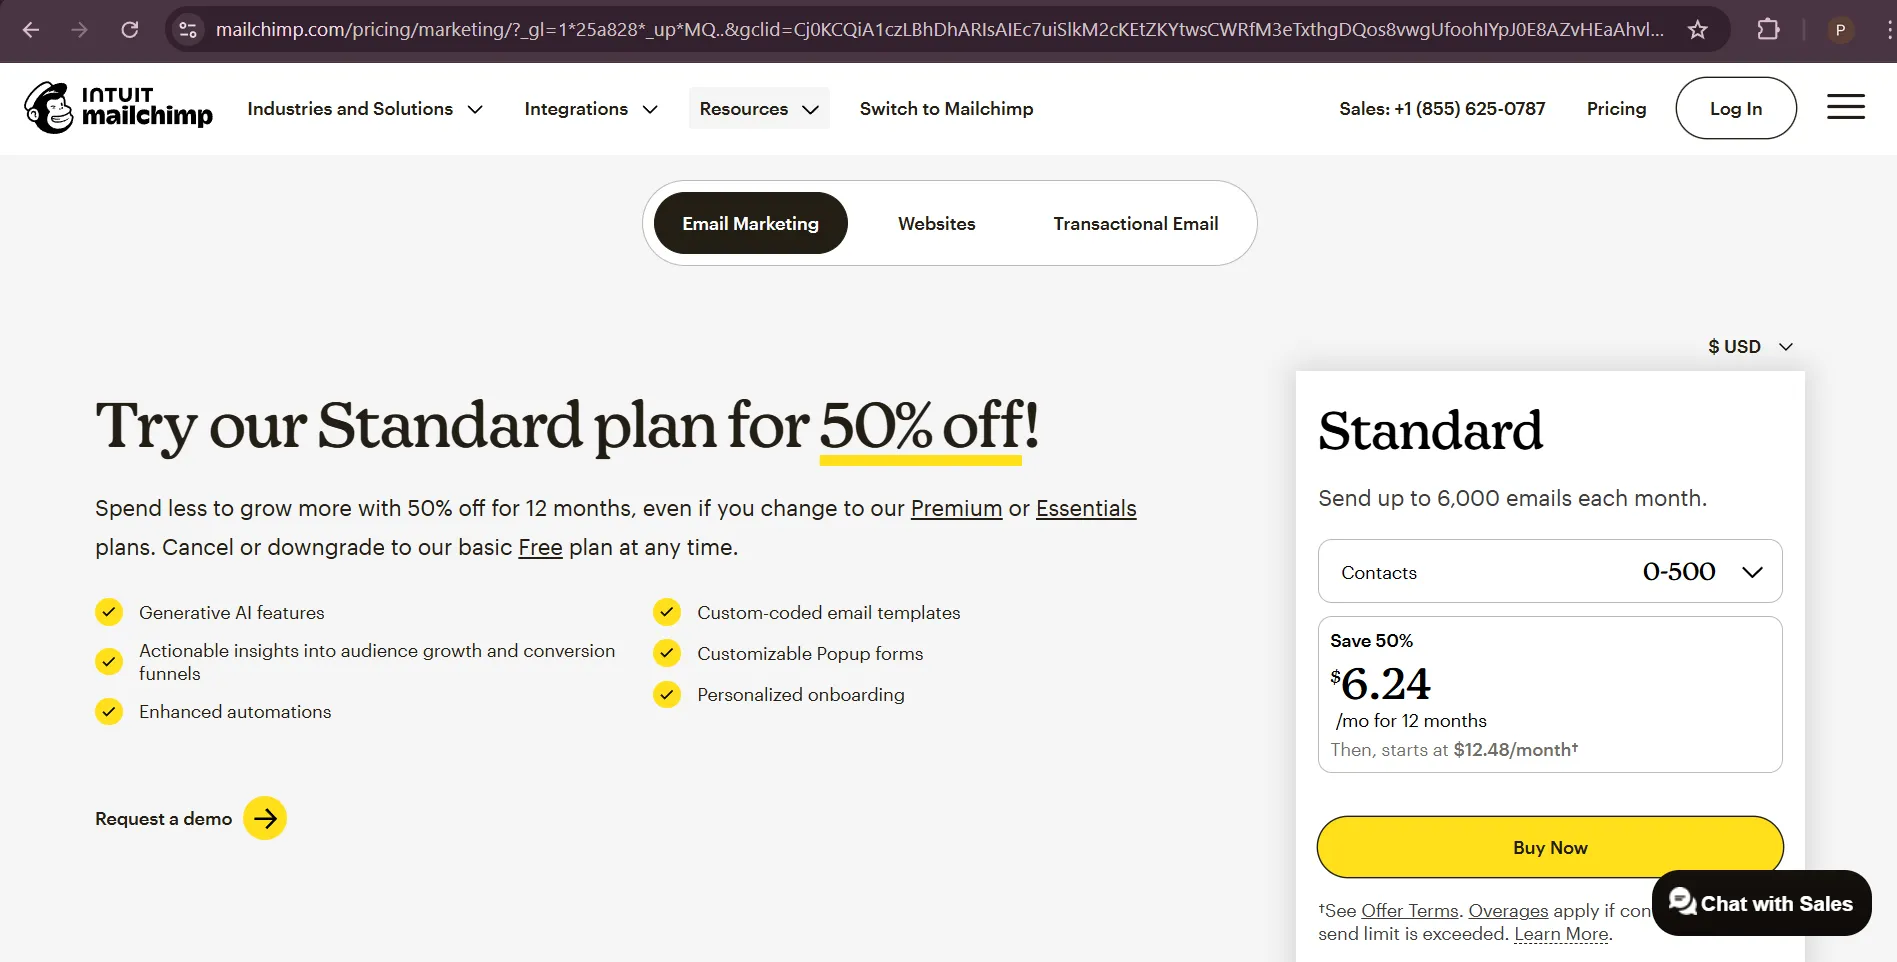The width and height of the screenshot is (1897, 962).
Task: Open the browser profile avatar
Action: click(1840, 30)
